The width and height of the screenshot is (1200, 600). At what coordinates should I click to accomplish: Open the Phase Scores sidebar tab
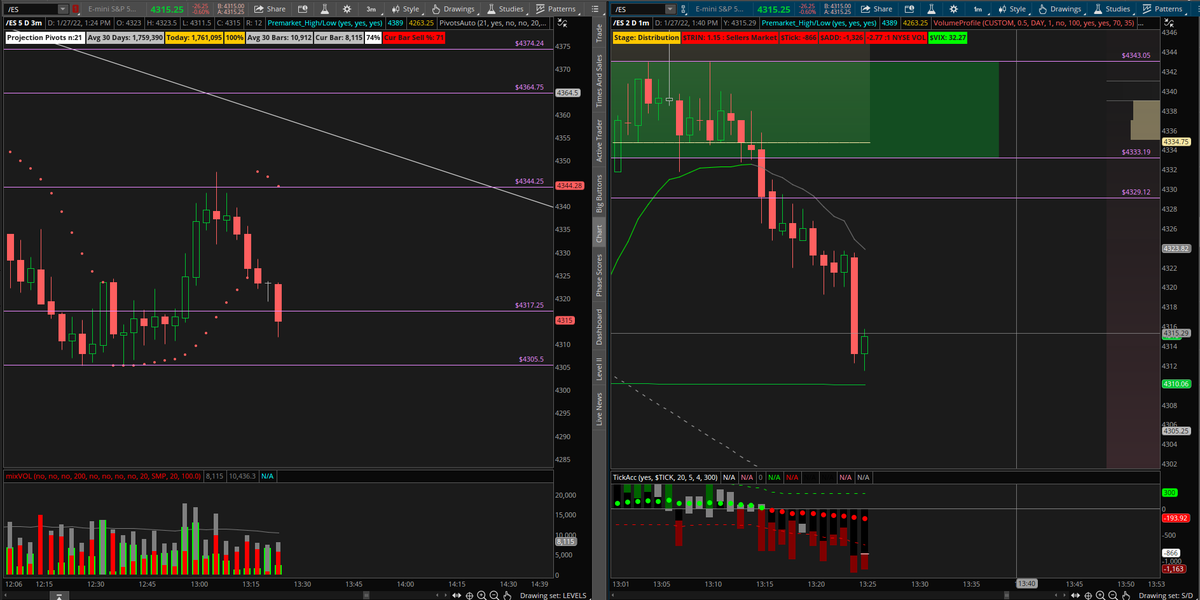coord(599,277)
